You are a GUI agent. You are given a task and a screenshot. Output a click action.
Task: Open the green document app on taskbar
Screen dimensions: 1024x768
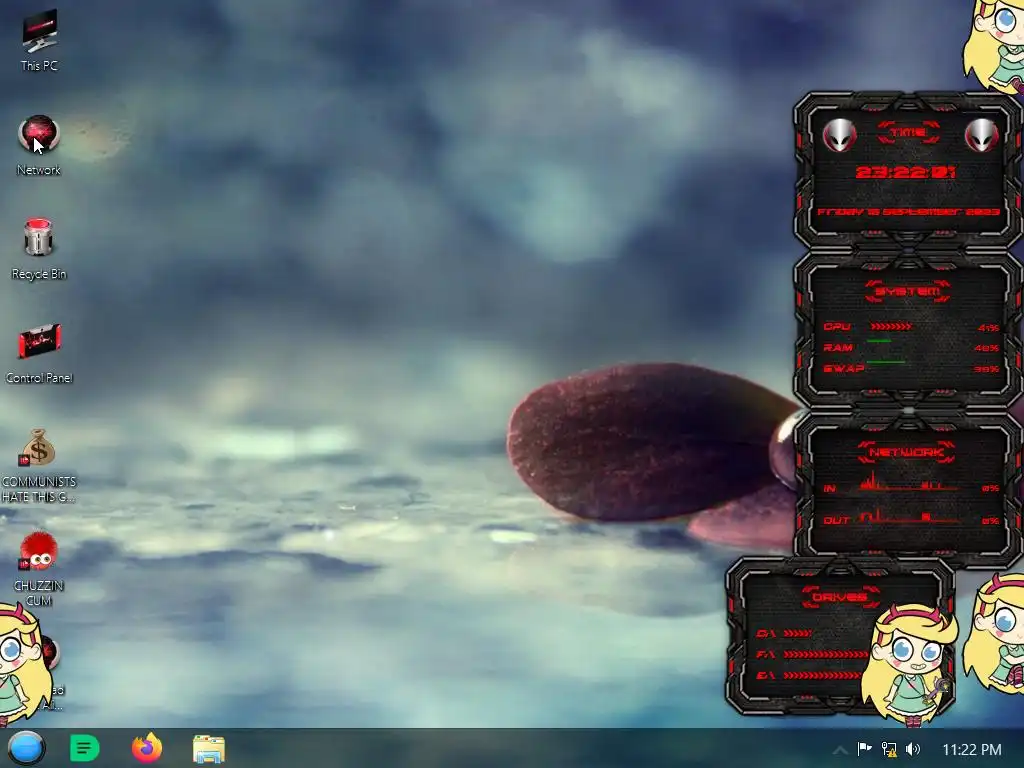[85, 748]
